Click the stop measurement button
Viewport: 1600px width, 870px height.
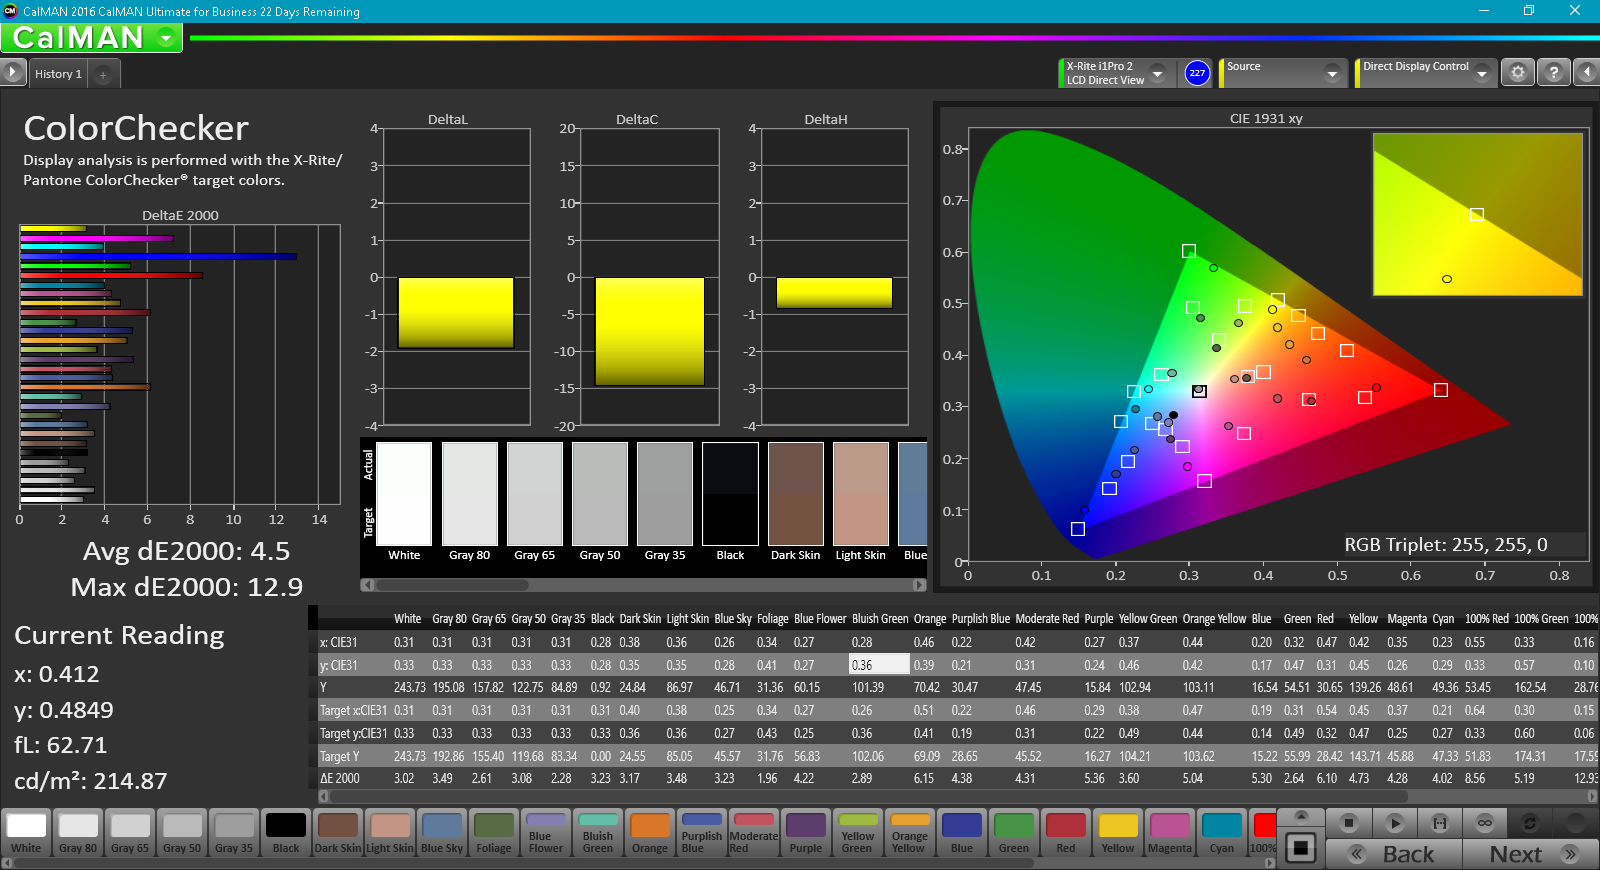coord(1349,823)
